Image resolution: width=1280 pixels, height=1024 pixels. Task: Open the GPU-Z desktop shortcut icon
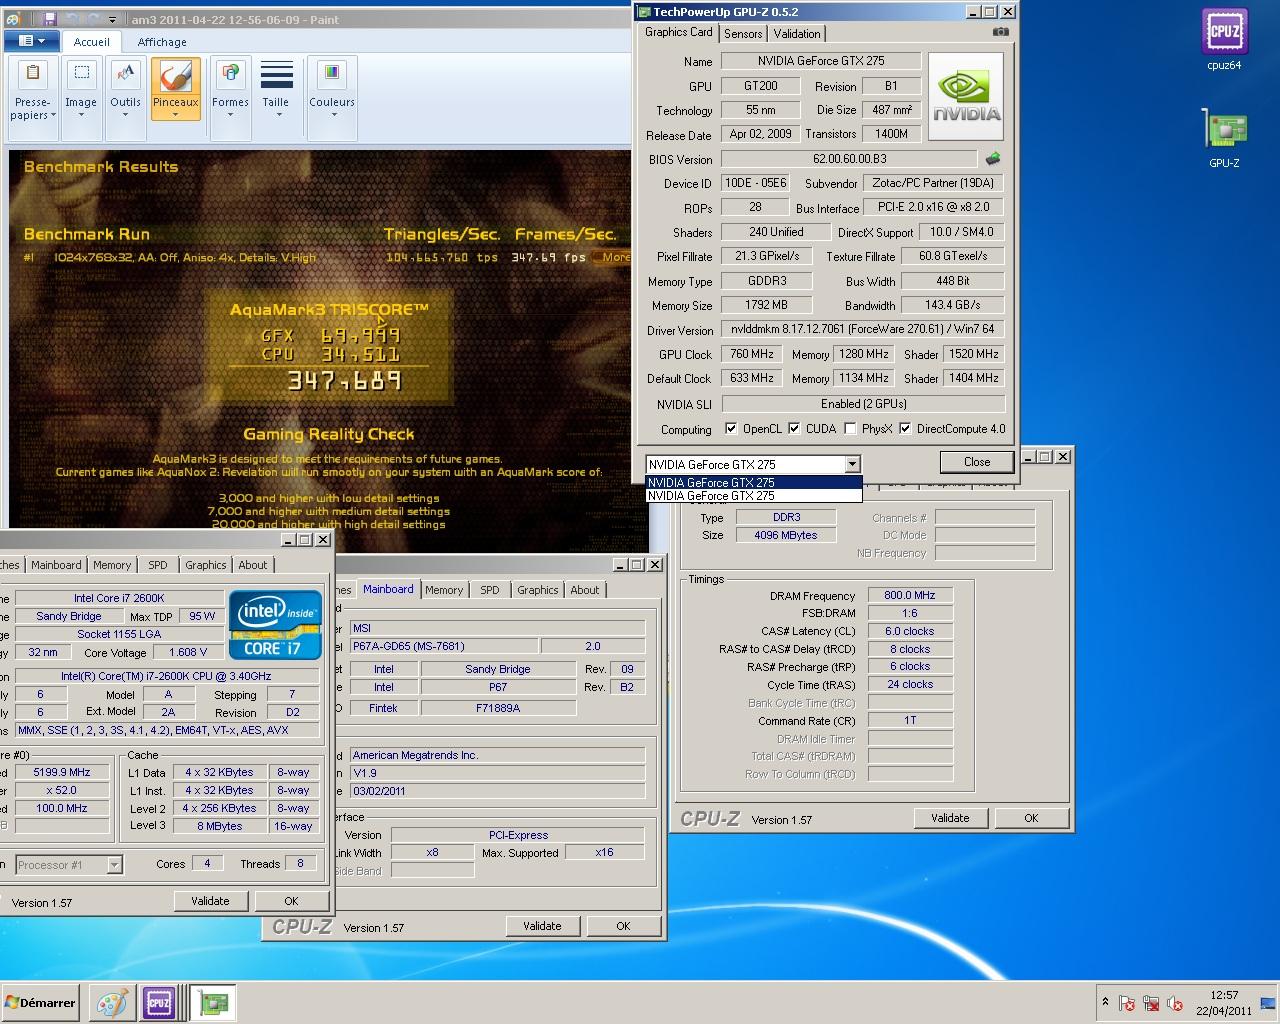coord(1224,138)
